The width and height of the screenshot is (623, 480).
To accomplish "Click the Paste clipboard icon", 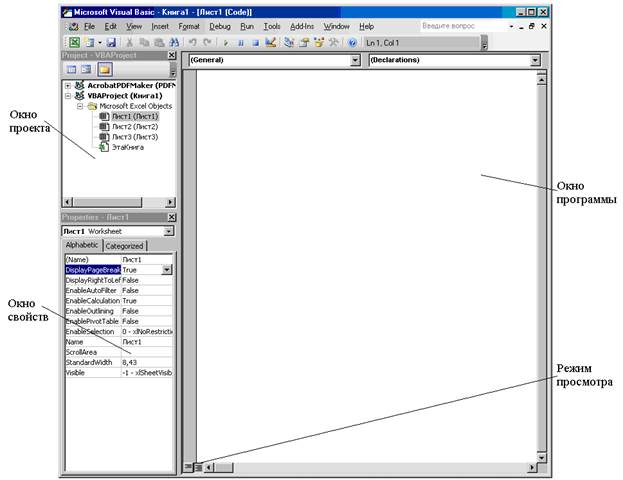I will tap(159, 42).
